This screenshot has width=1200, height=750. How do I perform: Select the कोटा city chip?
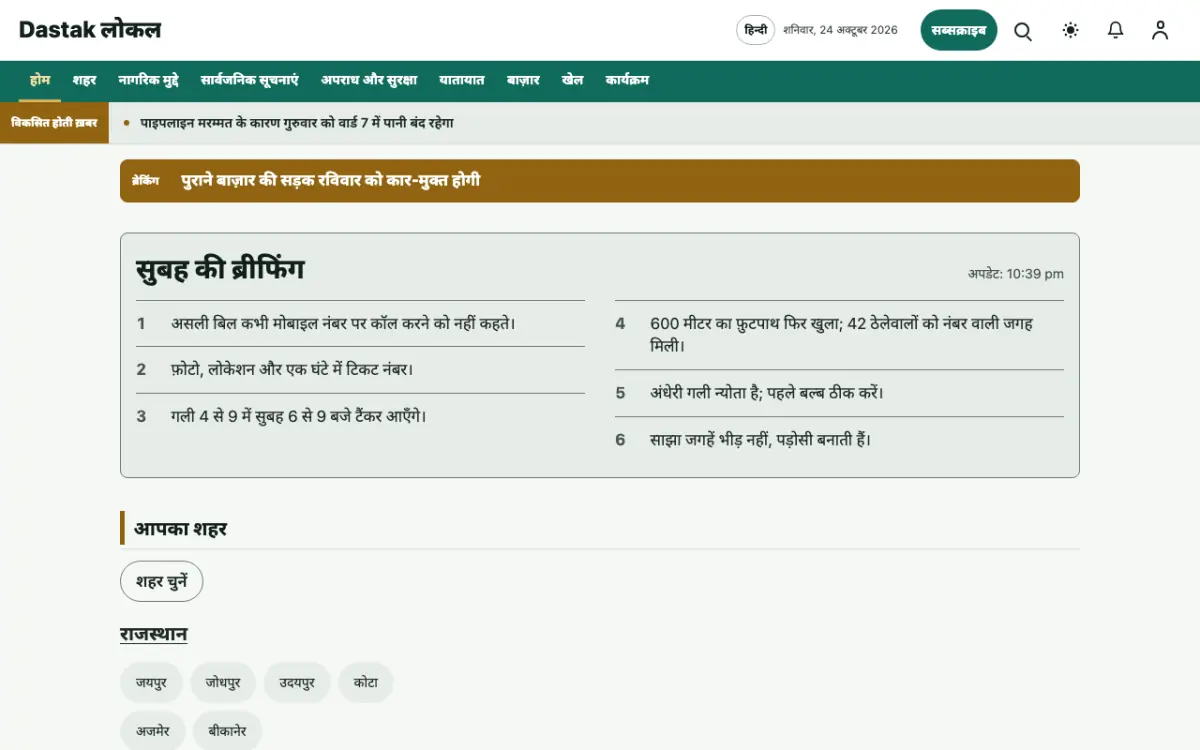tap(366, 683)
